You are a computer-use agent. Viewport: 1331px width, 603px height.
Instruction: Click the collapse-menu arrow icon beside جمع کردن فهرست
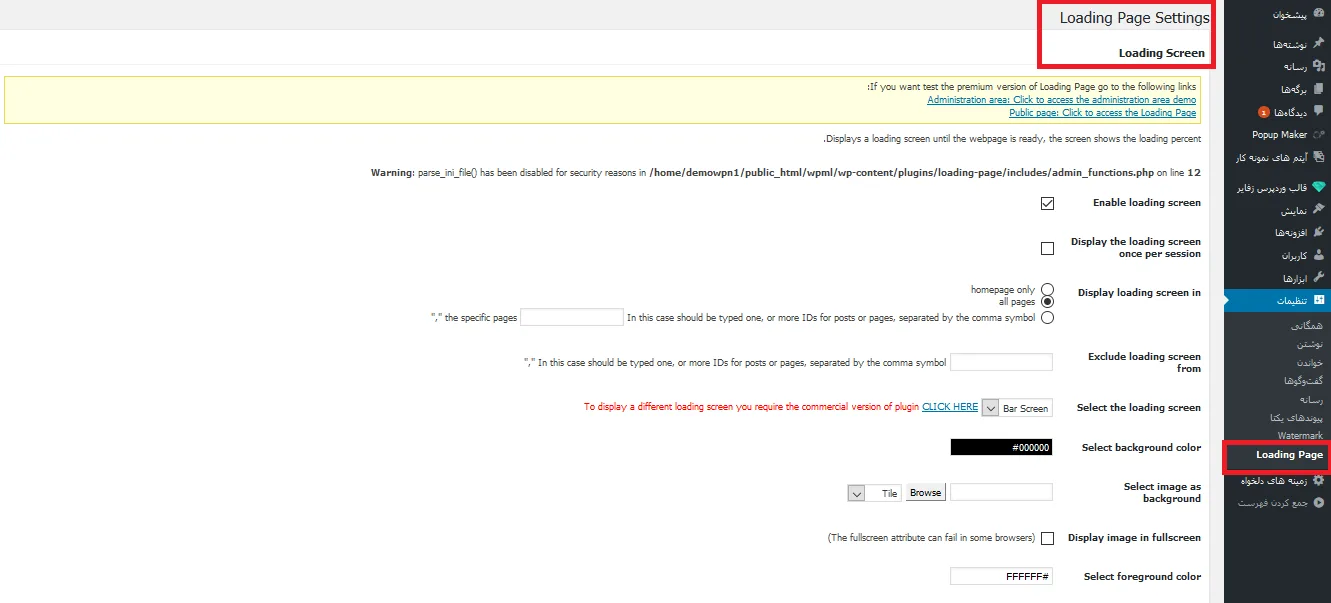click(x=1318, y=502)
